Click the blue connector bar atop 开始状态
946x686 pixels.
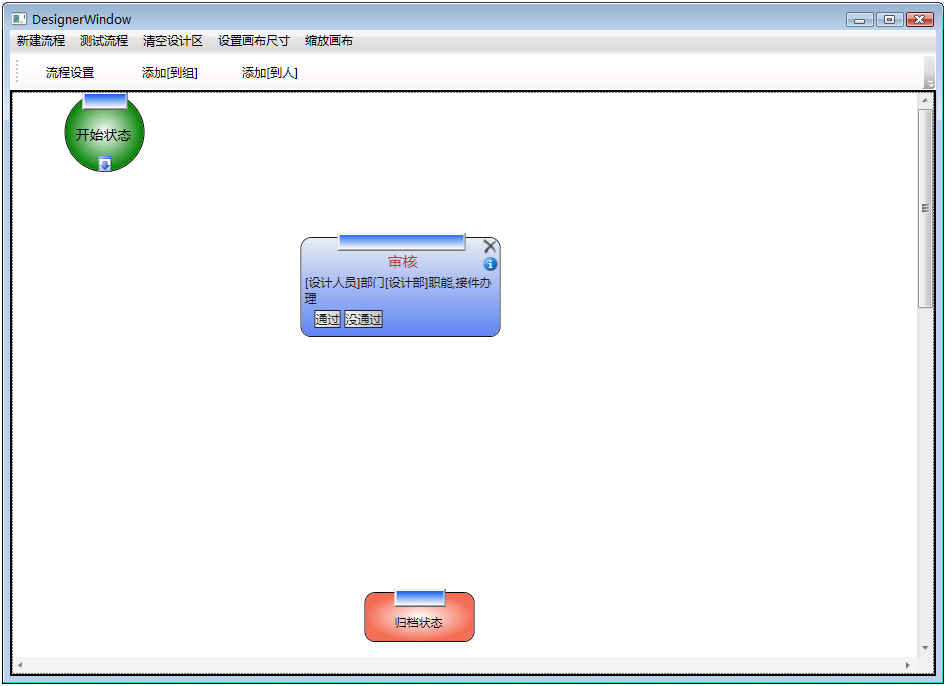[x=104, y=101]
